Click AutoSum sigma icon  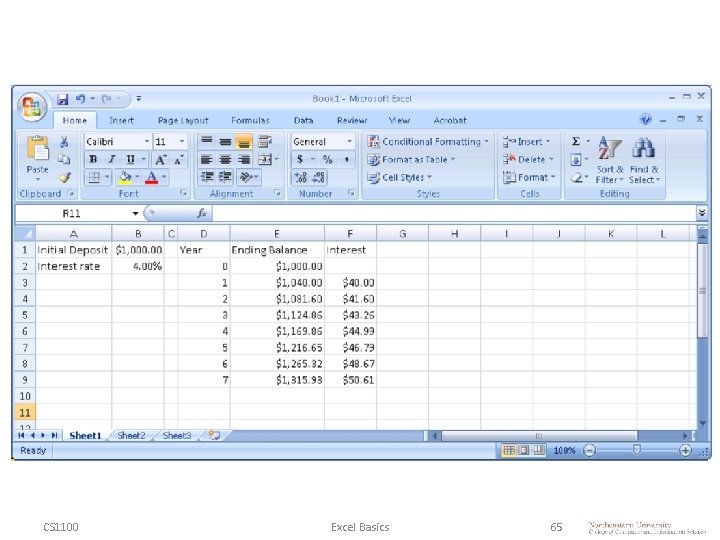coord(576,141)
